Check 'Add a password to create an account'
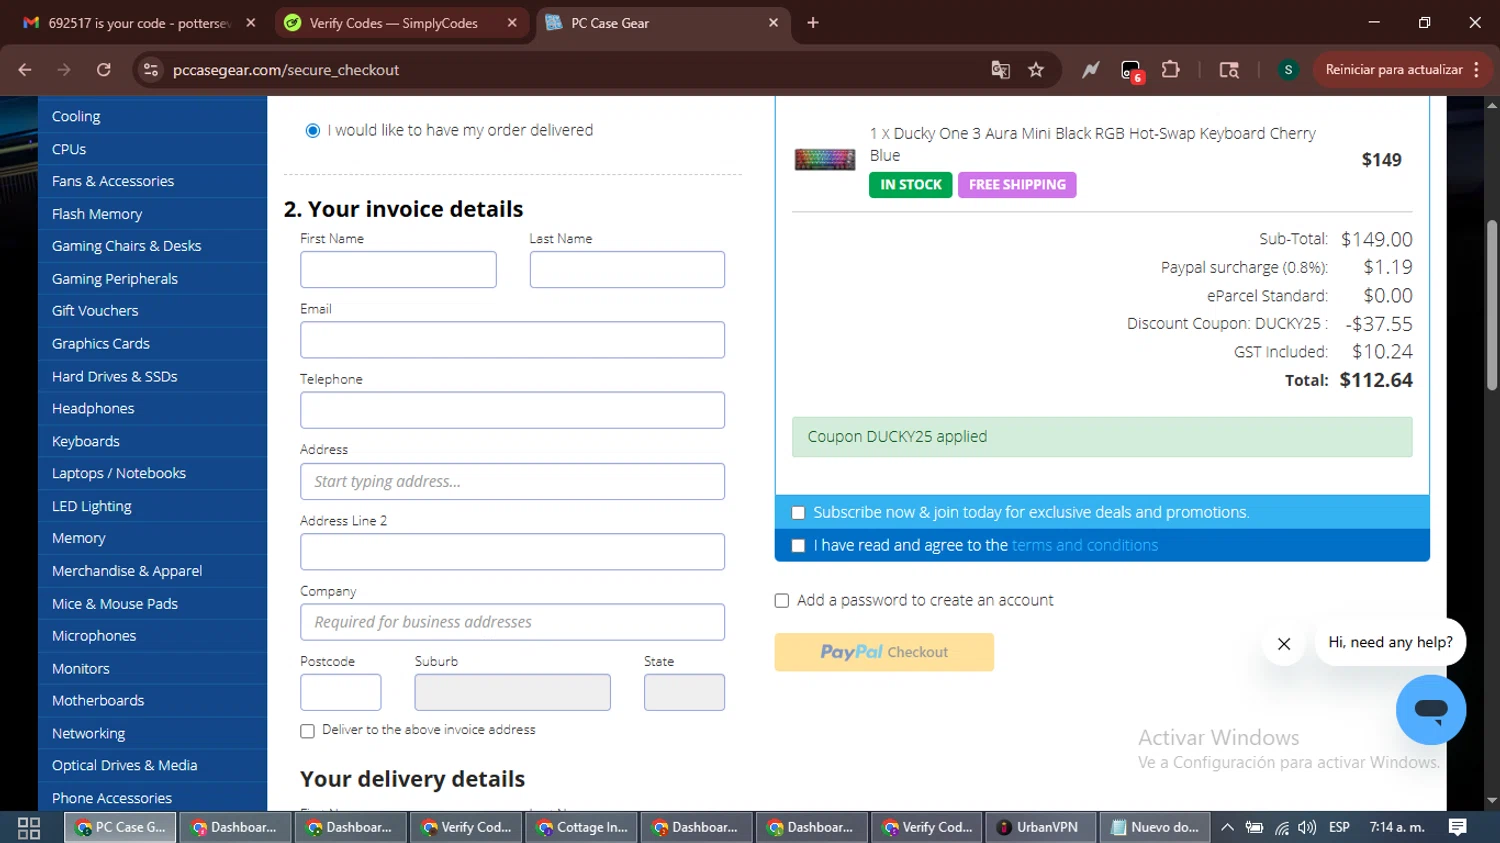 click(x=782, y=601)
